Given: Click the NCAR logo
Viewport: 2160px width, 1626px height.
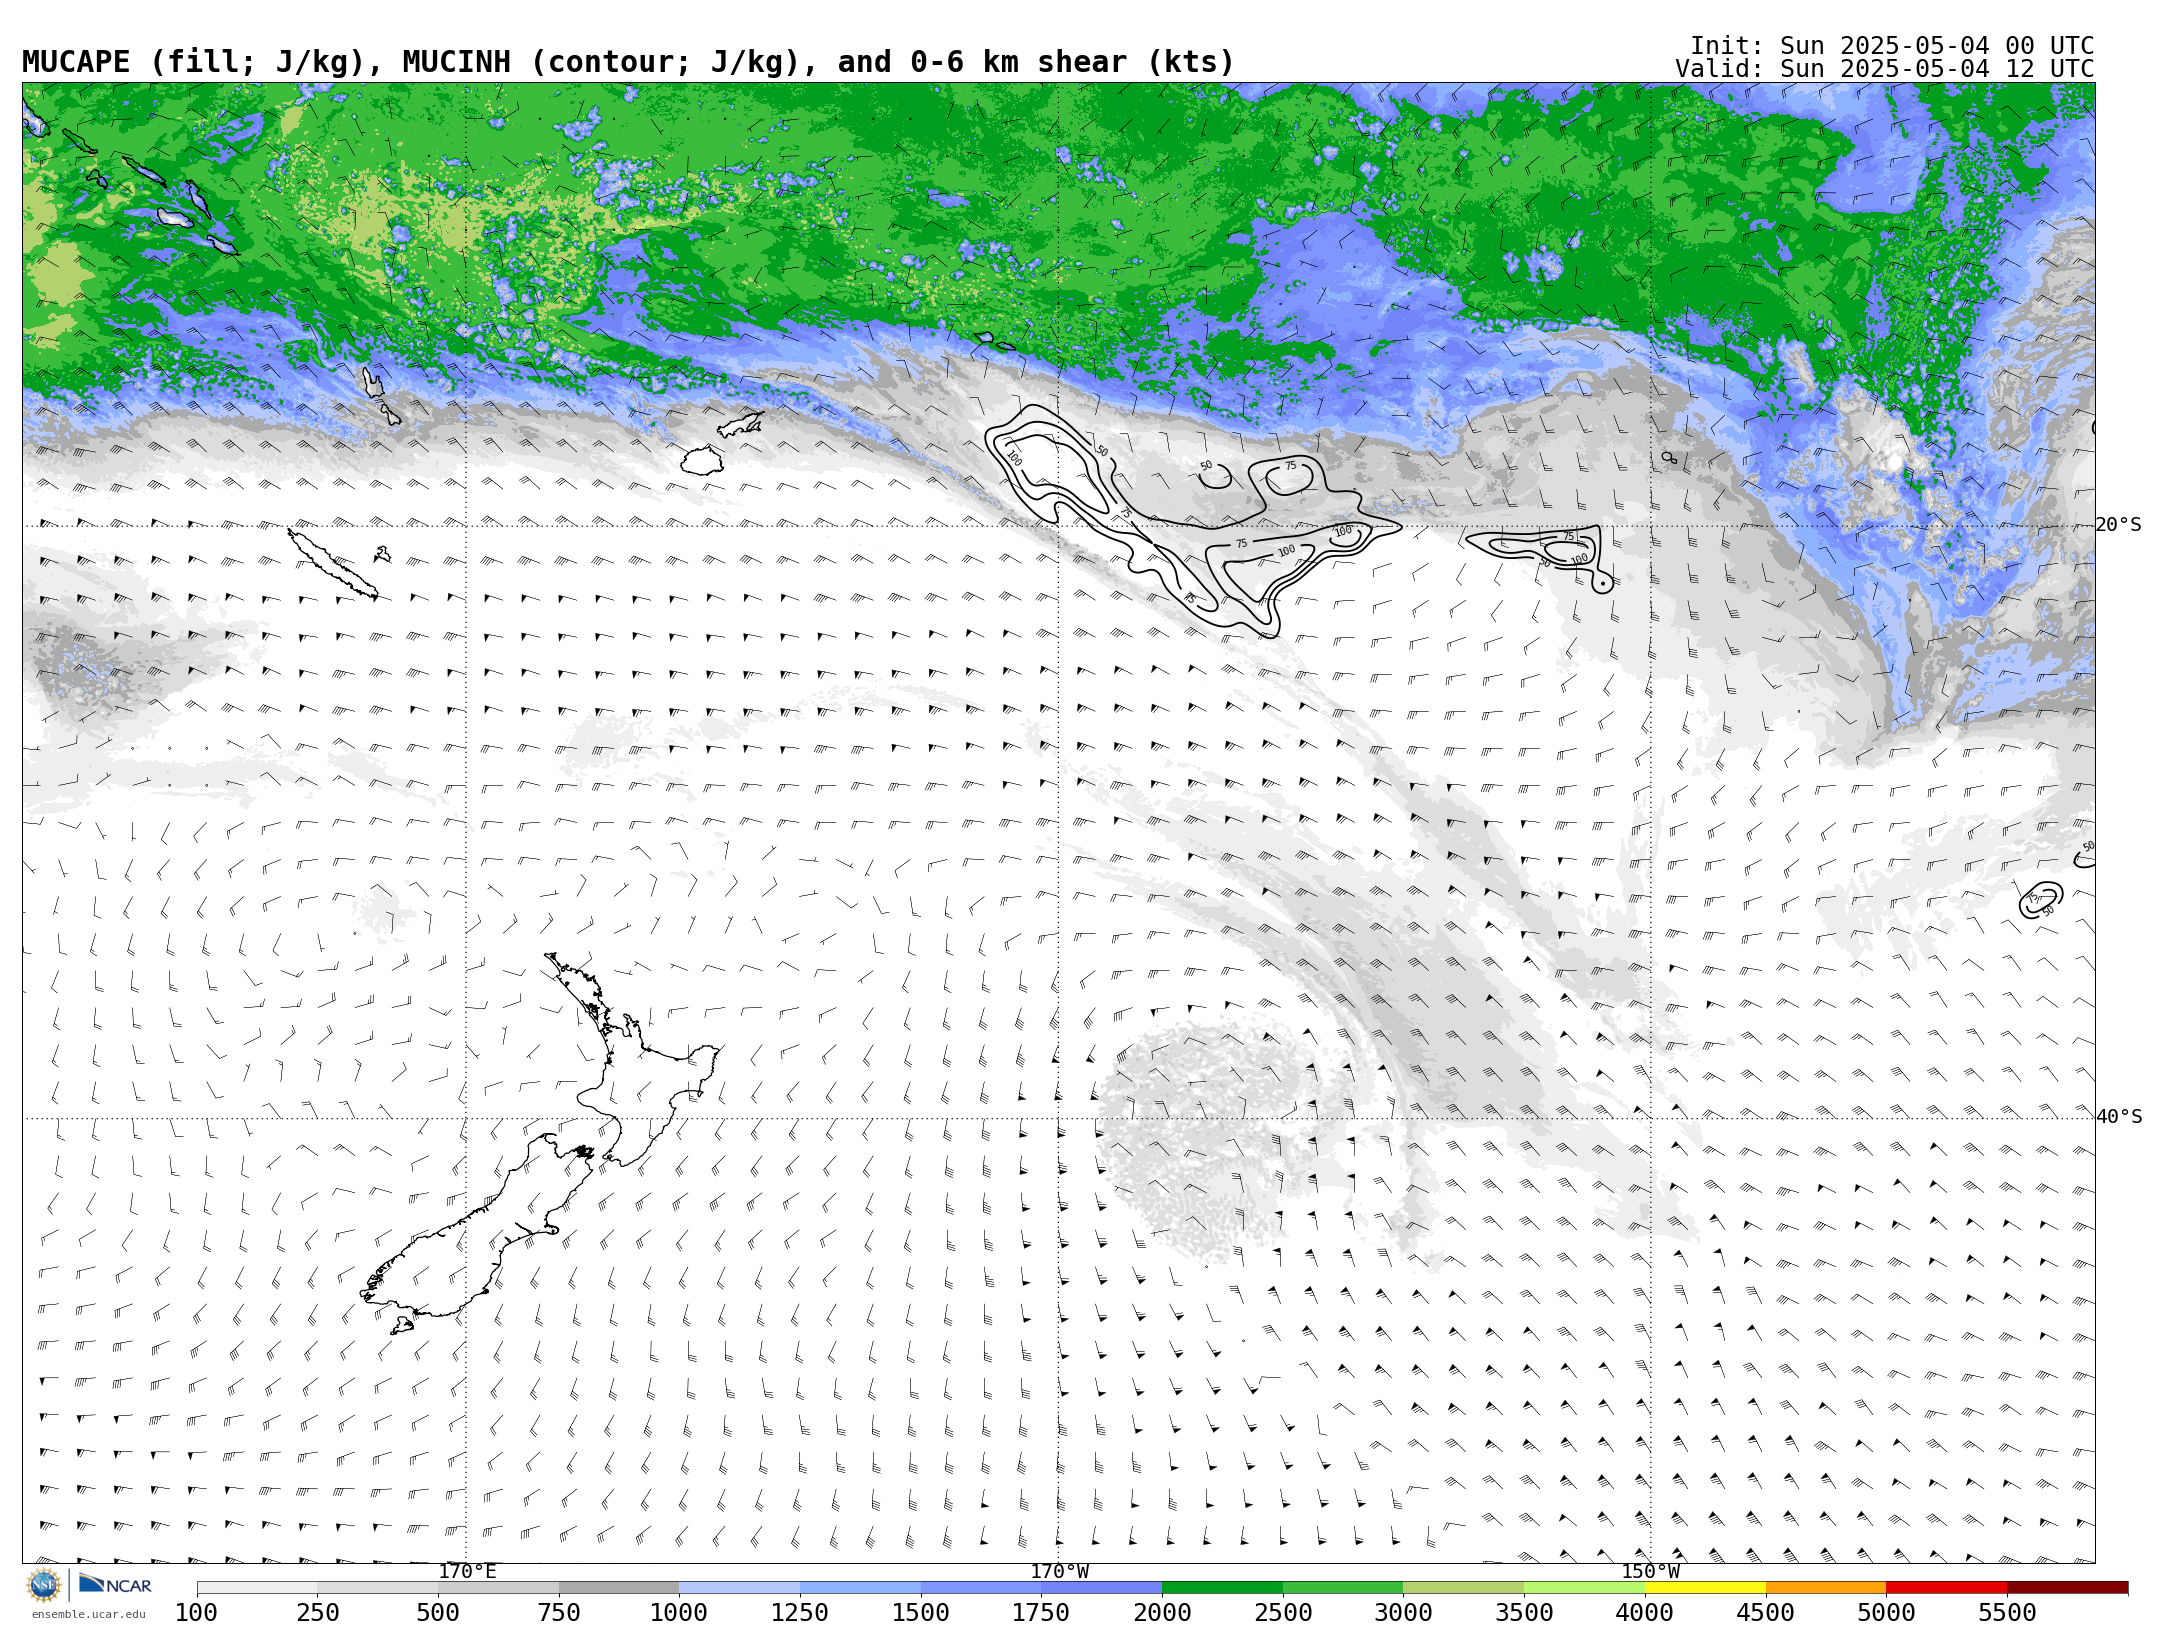Looking at the screenshot, I should (115, 1585).
